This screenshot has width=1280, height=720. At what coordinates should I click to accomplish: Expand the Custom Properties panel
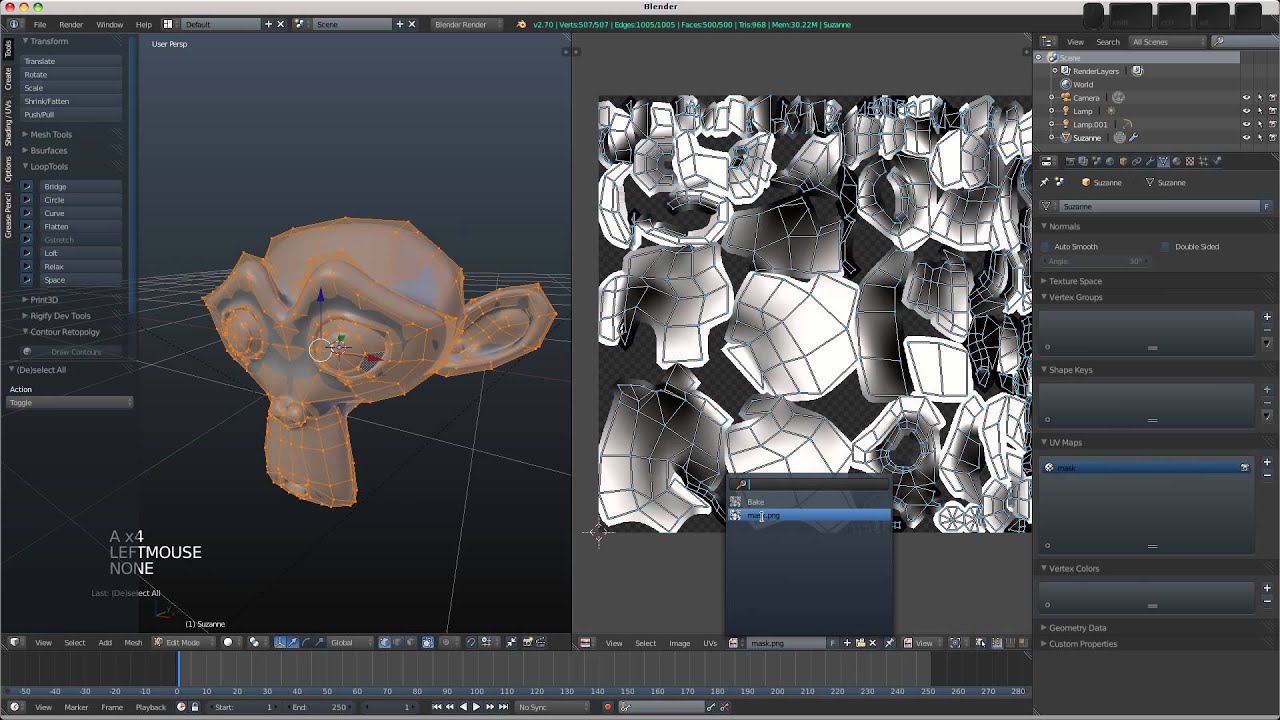point(1082,644)
